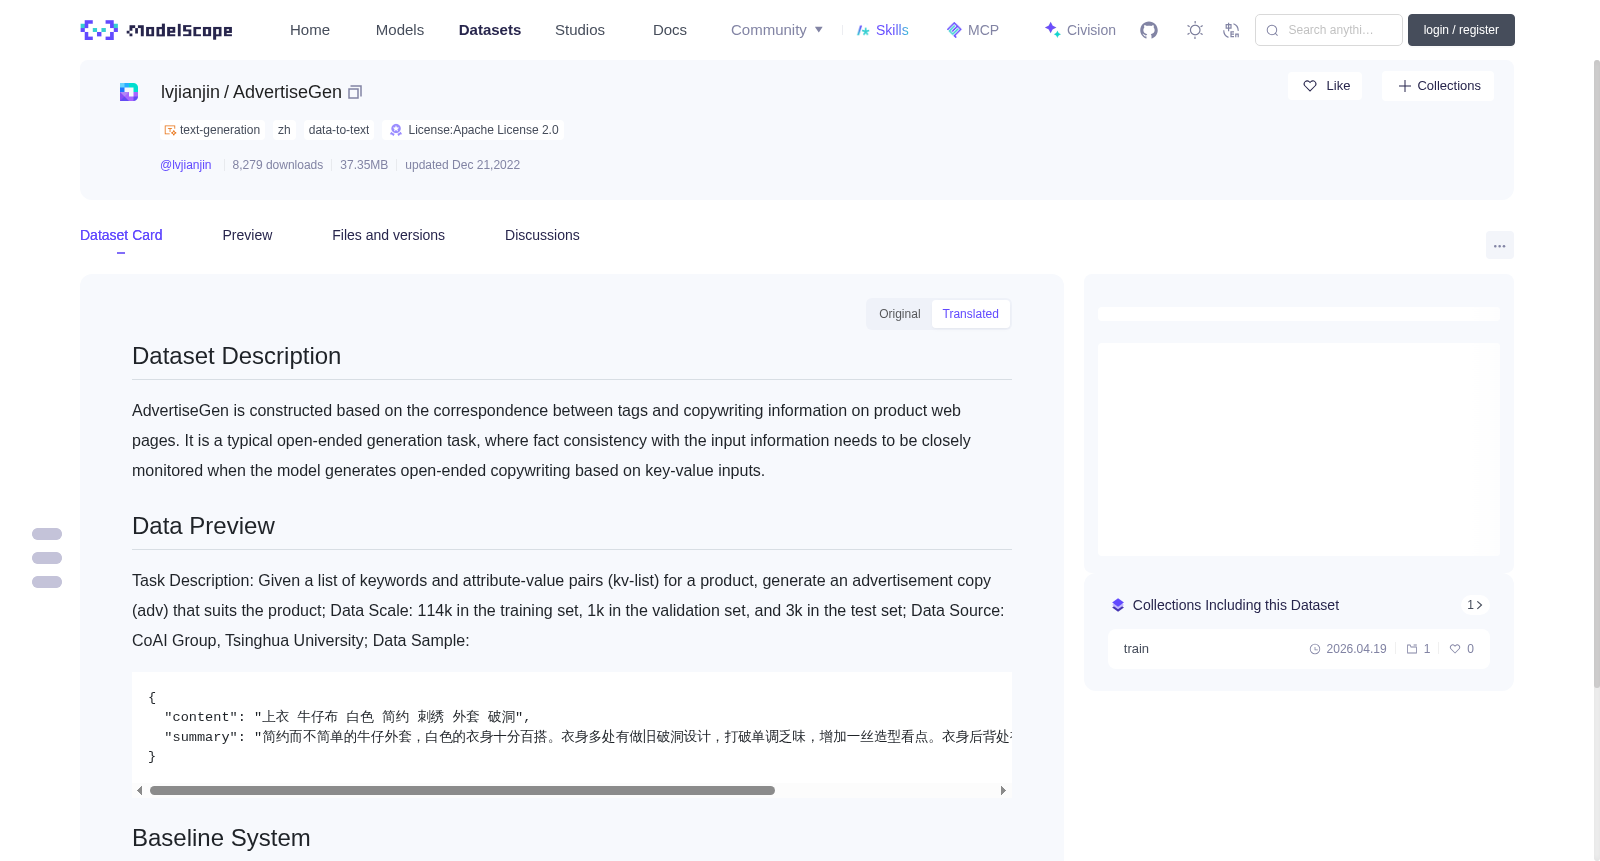Click the left arrow of code scrollbar
The height and width of the screenshot is (861, 1600).
pos(139,790)
